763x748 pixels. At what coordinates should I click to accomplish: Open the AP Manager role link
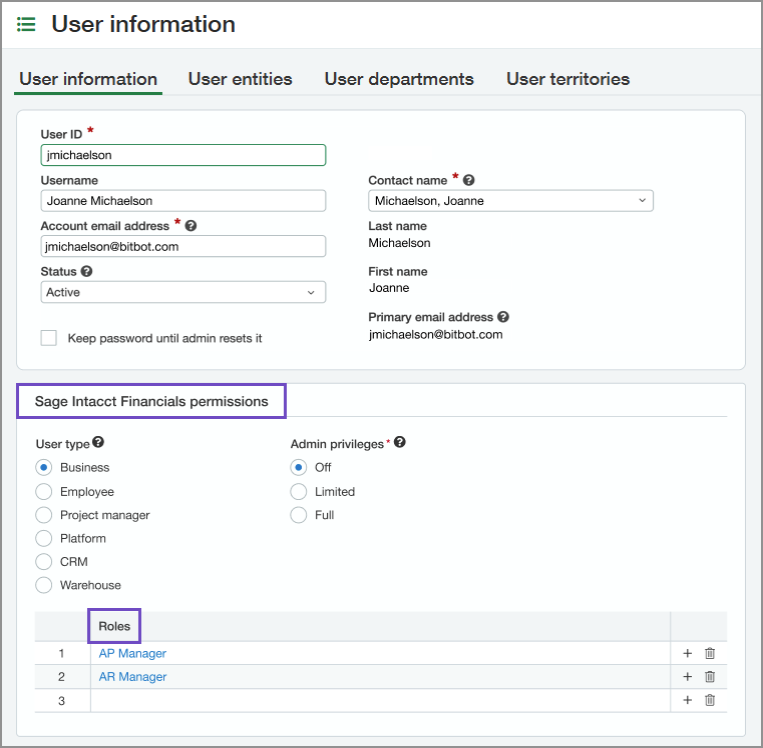(132, 653)
